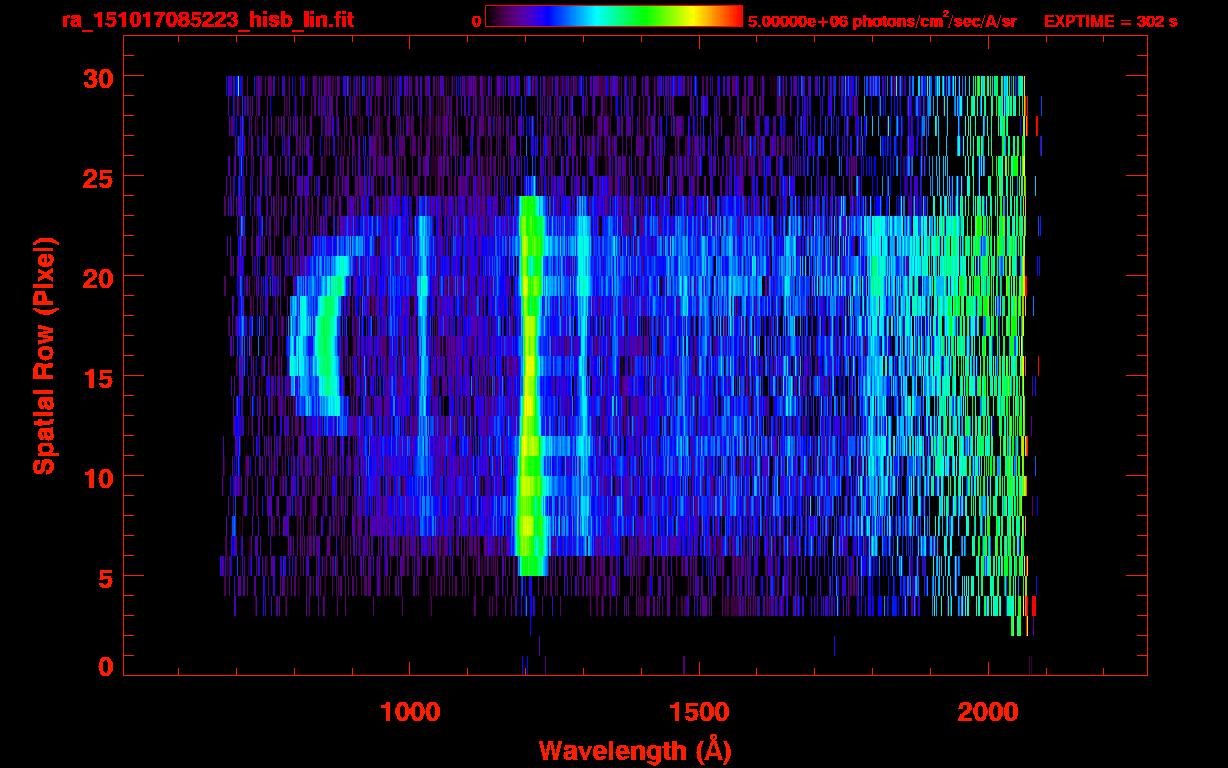Screen dimensions: 1228x768
Task: Click the 1500 wavelength tick label
Action: click(x=698, y=712)
